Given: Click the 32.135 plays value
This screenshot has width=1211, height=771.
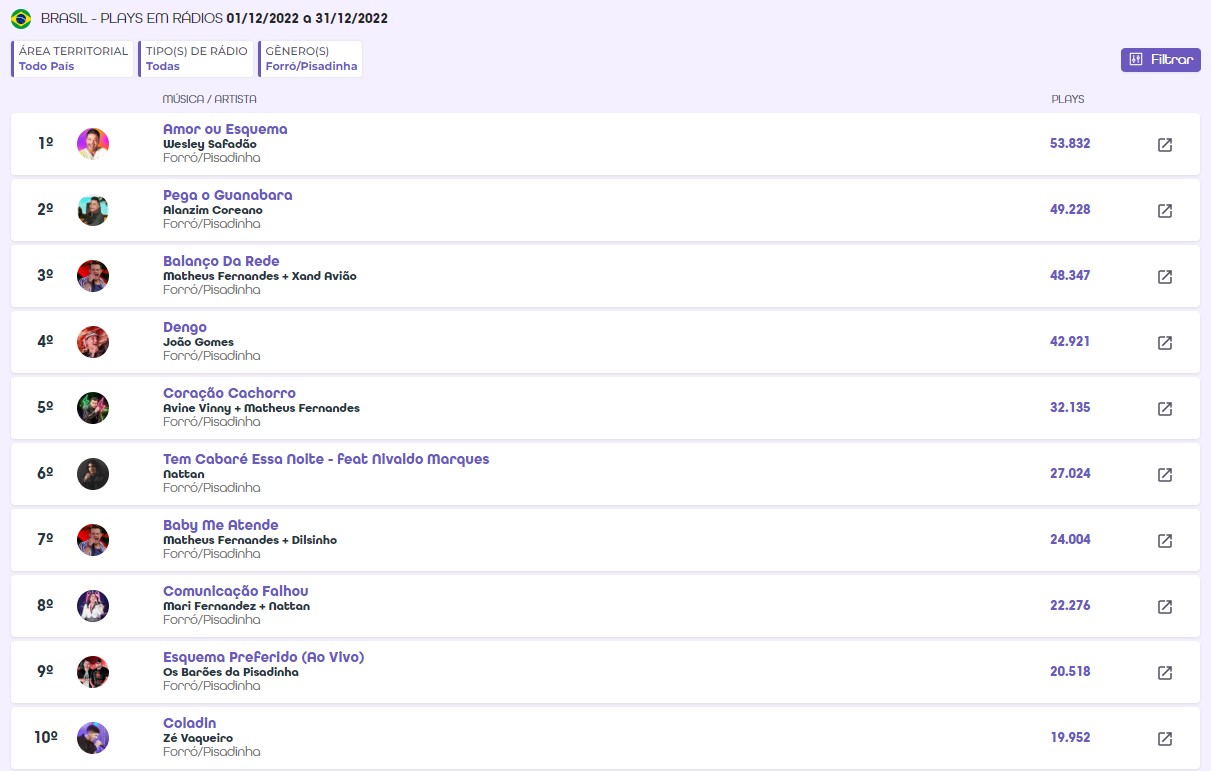Looking at the screenshot, I should 1070,408.
